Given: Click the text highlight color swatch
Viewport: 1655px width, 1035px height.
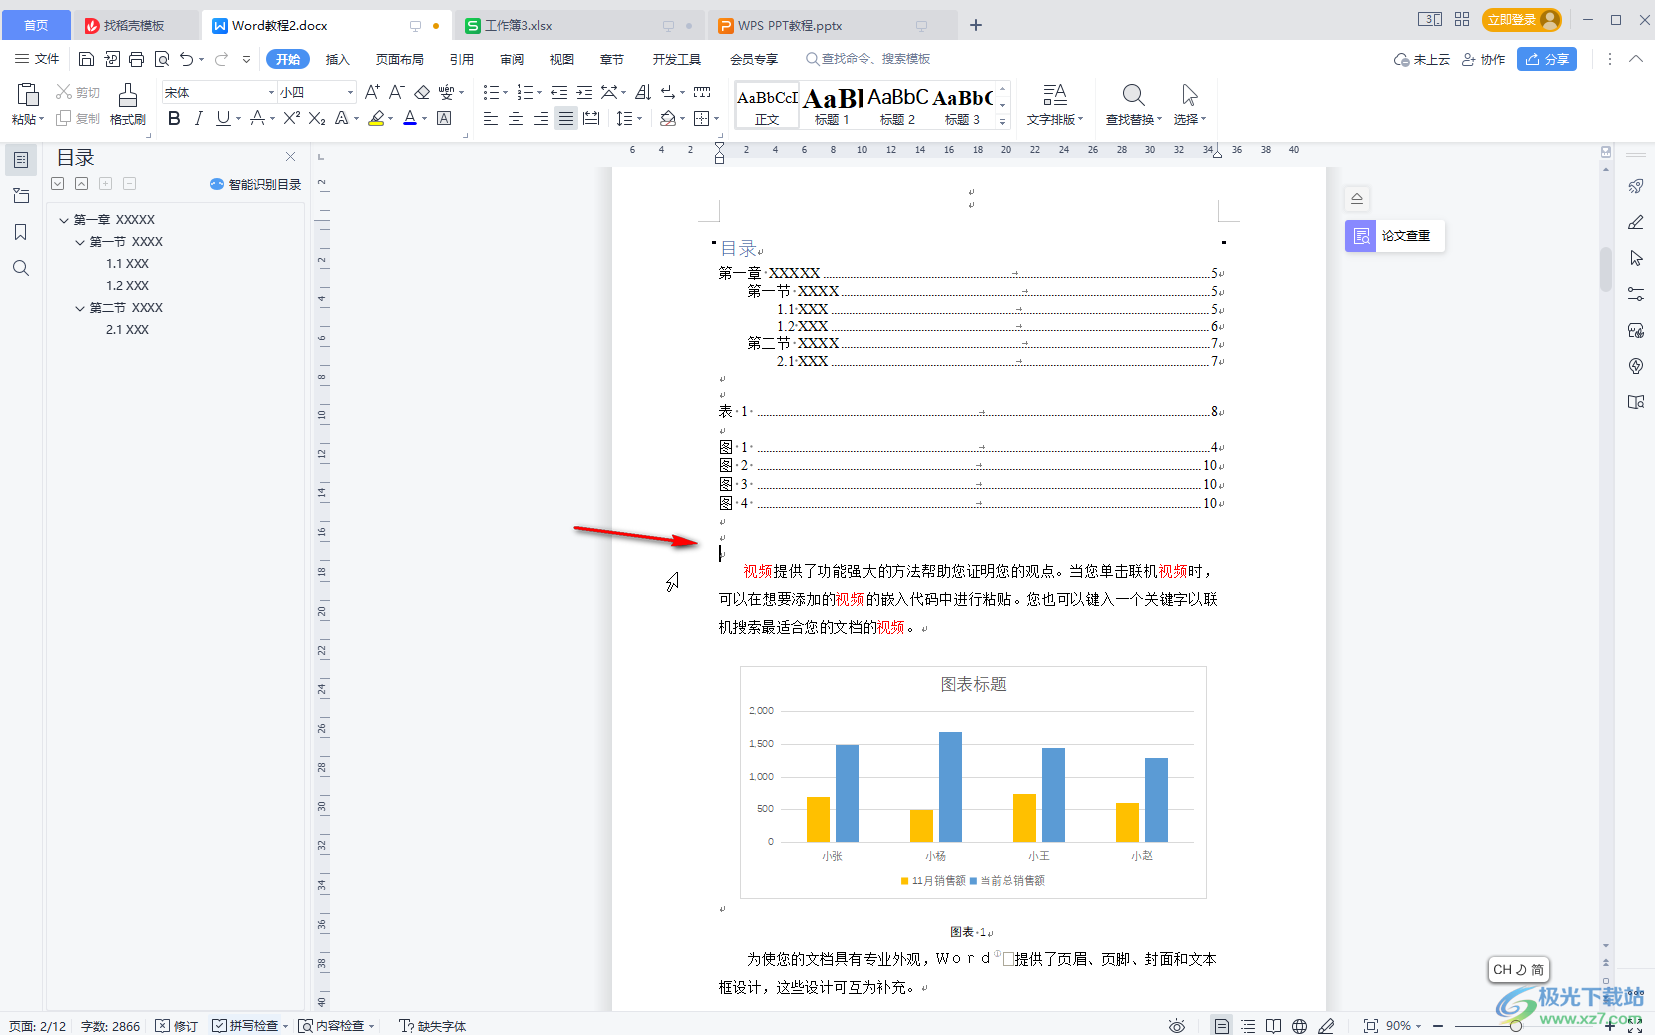Looking at the screenshot, I should click(x=376, y=118).
